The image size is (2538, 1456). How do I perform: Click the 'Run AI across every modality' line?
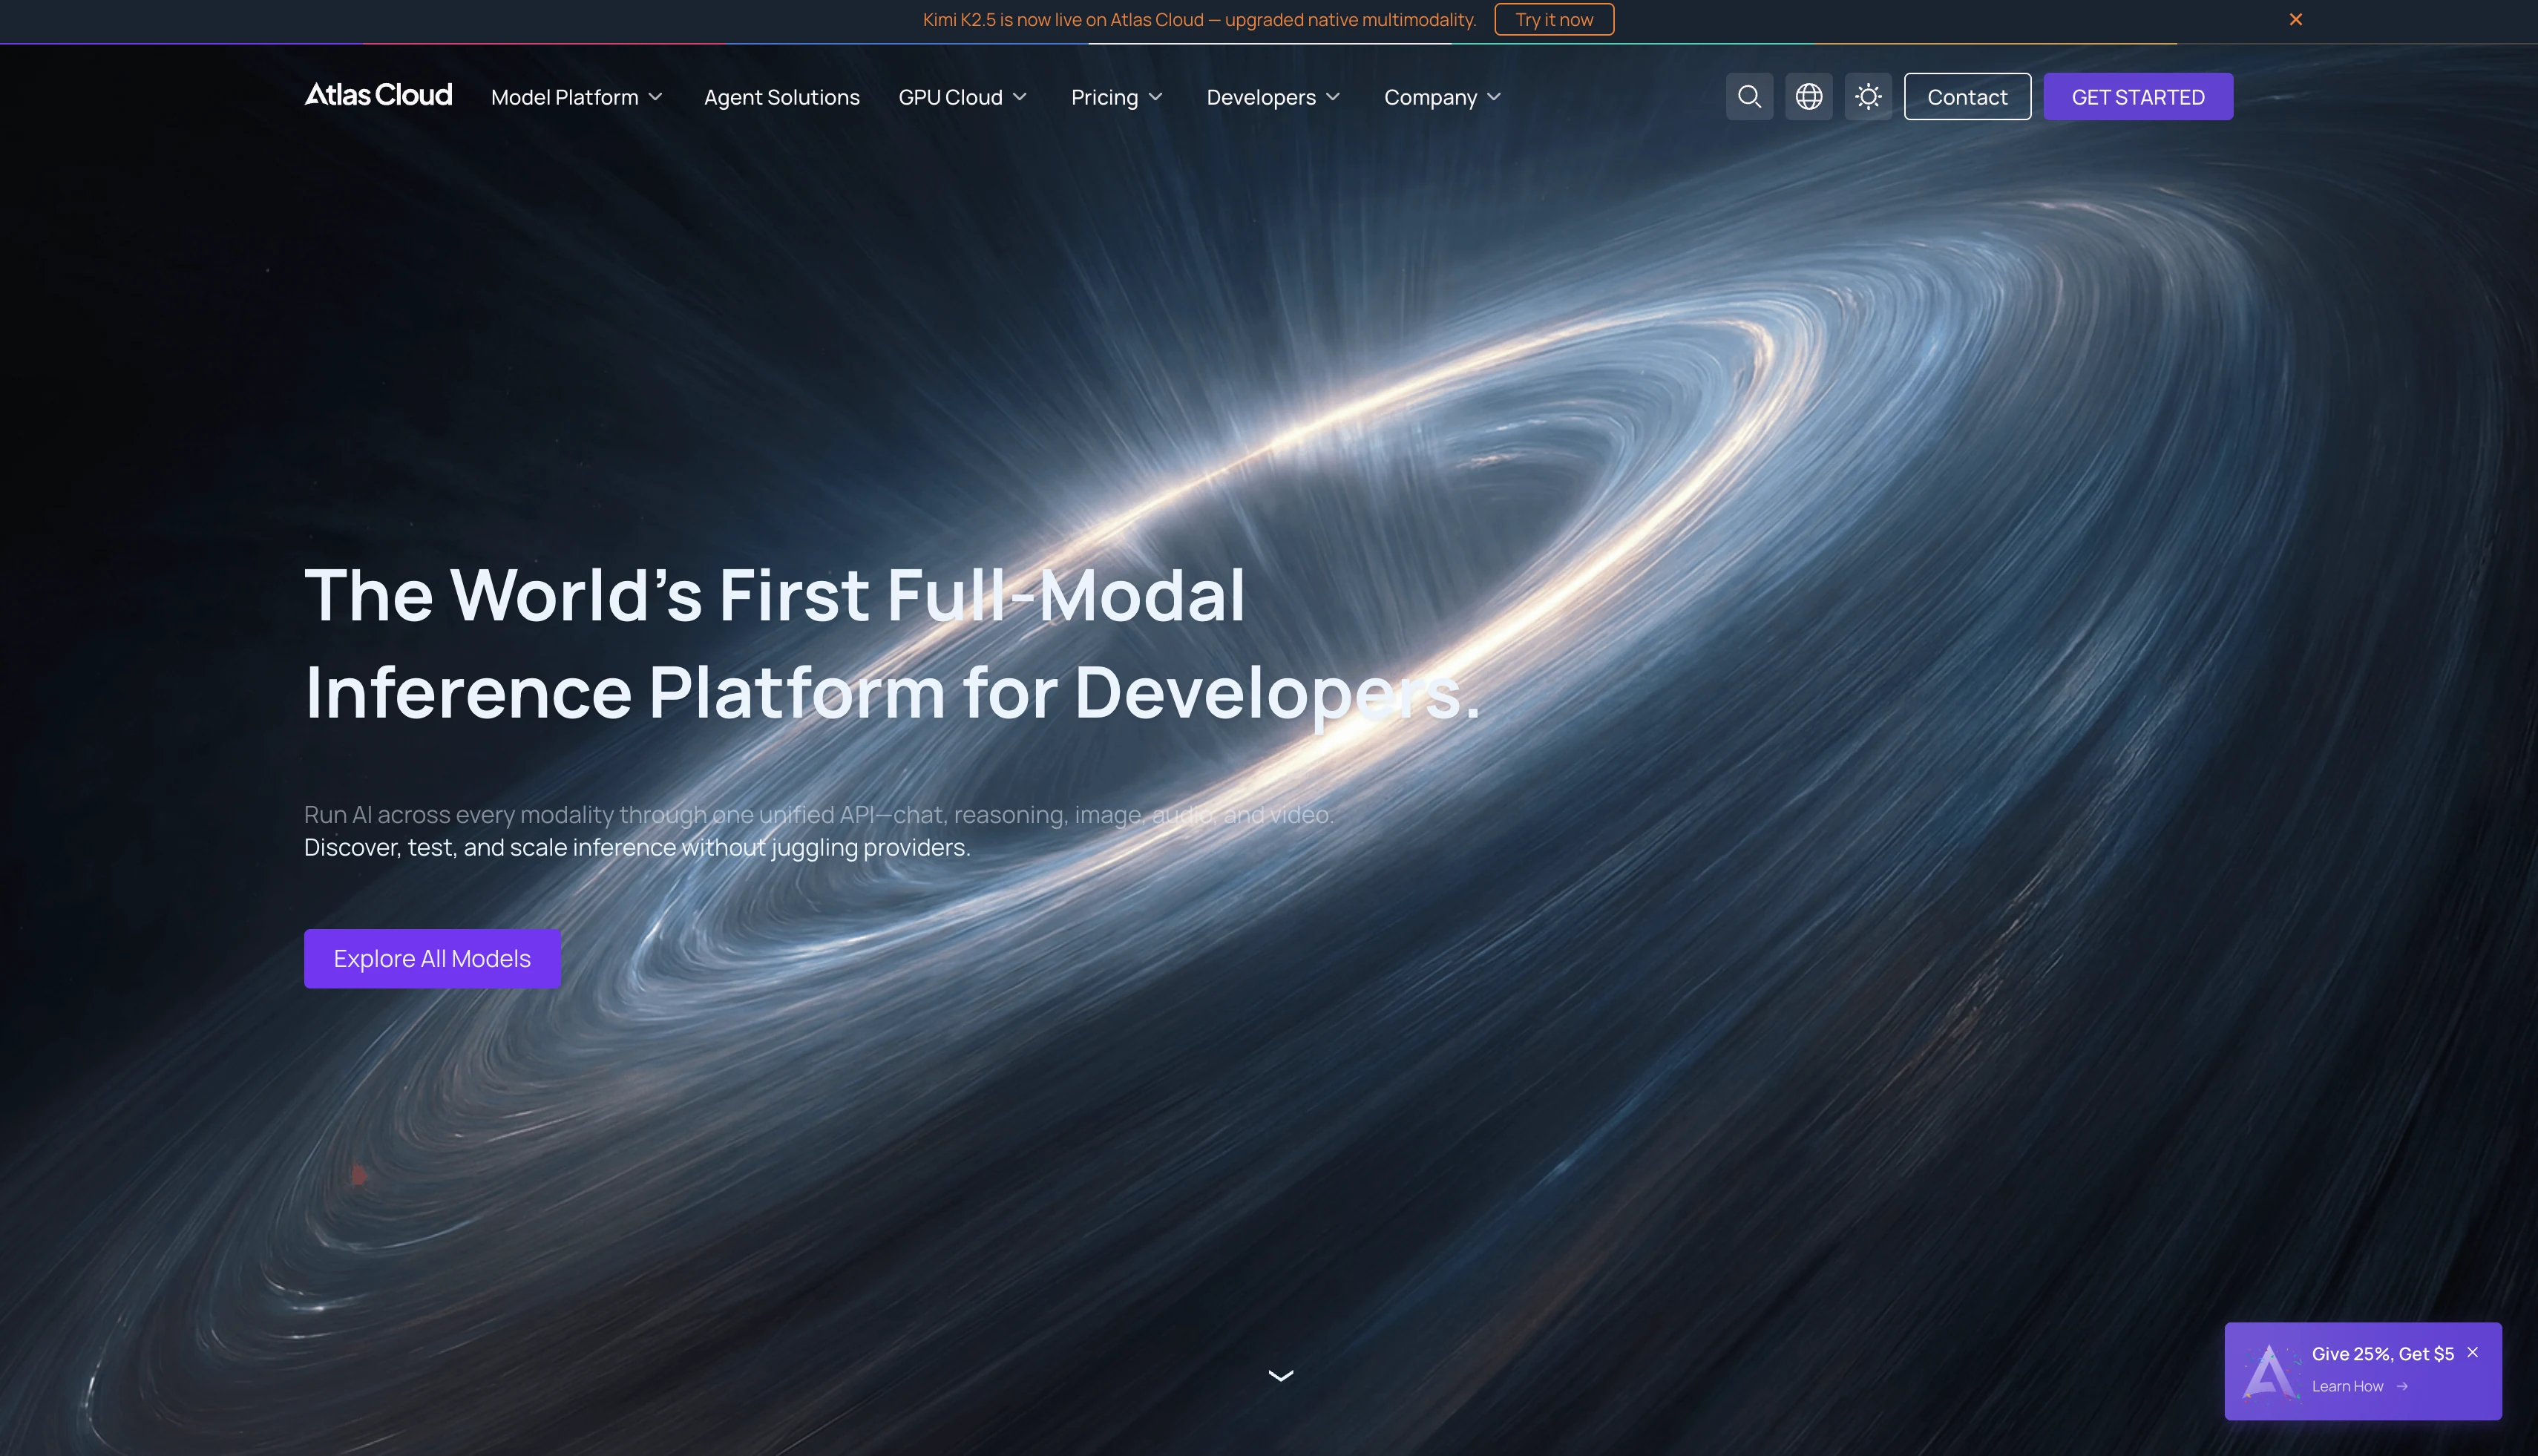click(819, 814)
